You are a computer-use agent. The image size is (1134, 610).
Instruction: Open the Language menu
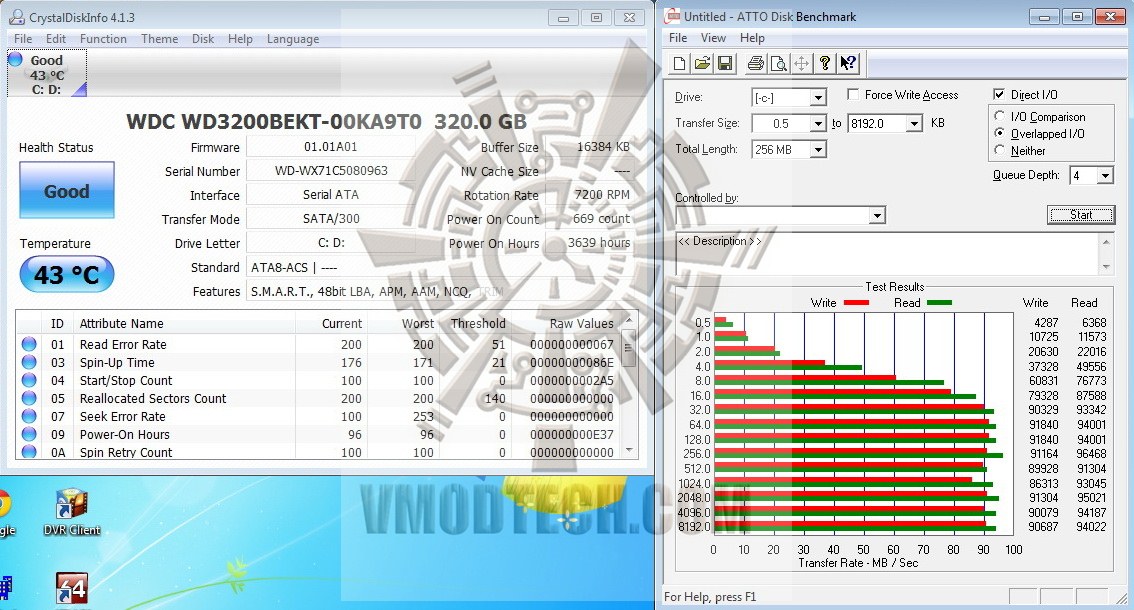click(x=293, y=38)
